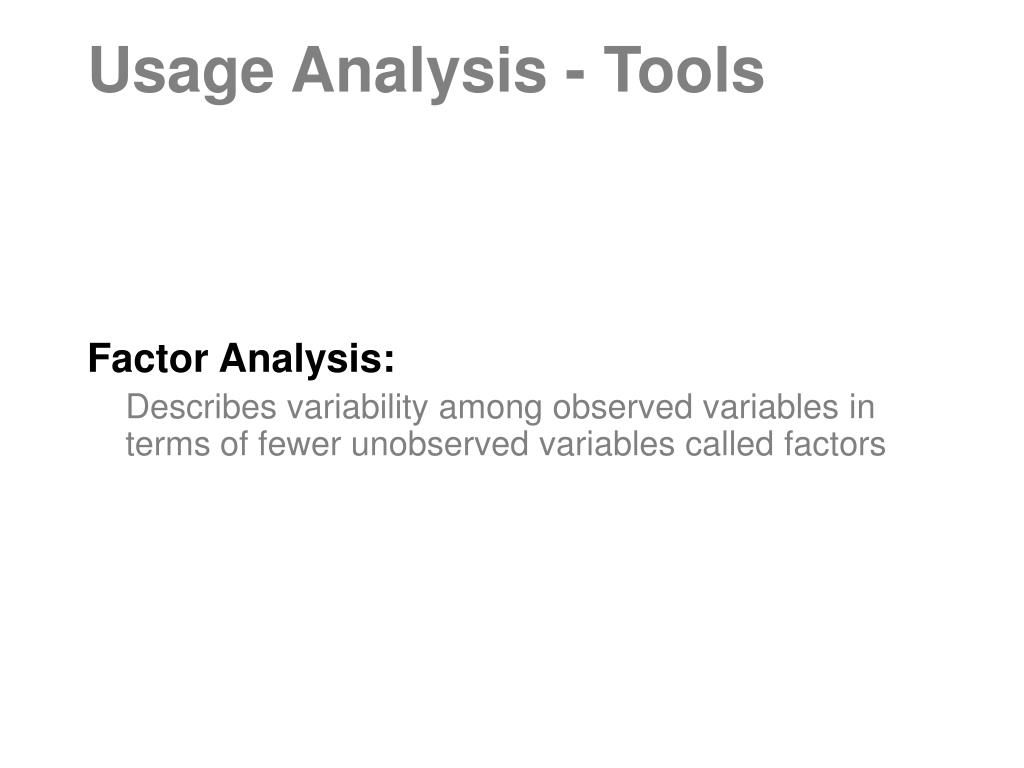Select the word 'Factor' in the bold heading

tap(148, 358)
